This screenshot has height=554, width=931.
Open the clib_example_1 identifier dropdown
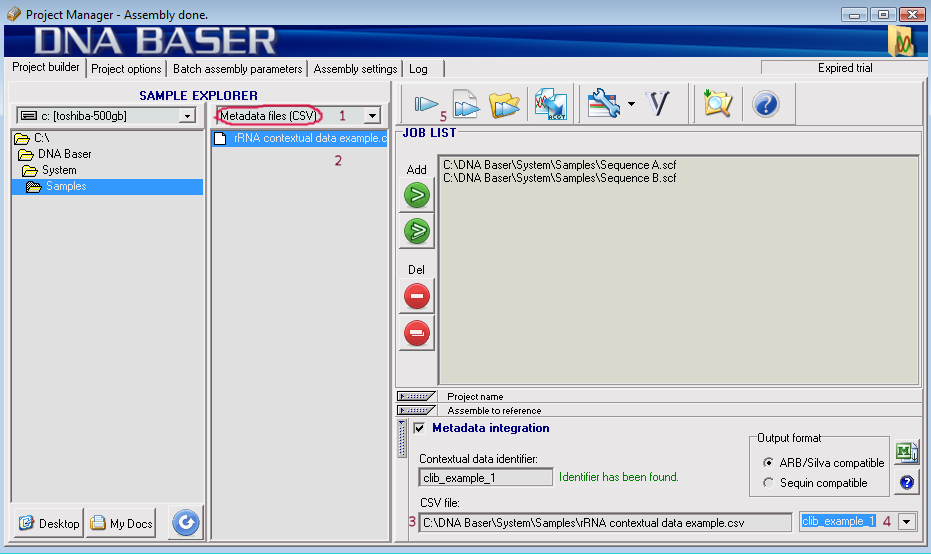[907, 522]
